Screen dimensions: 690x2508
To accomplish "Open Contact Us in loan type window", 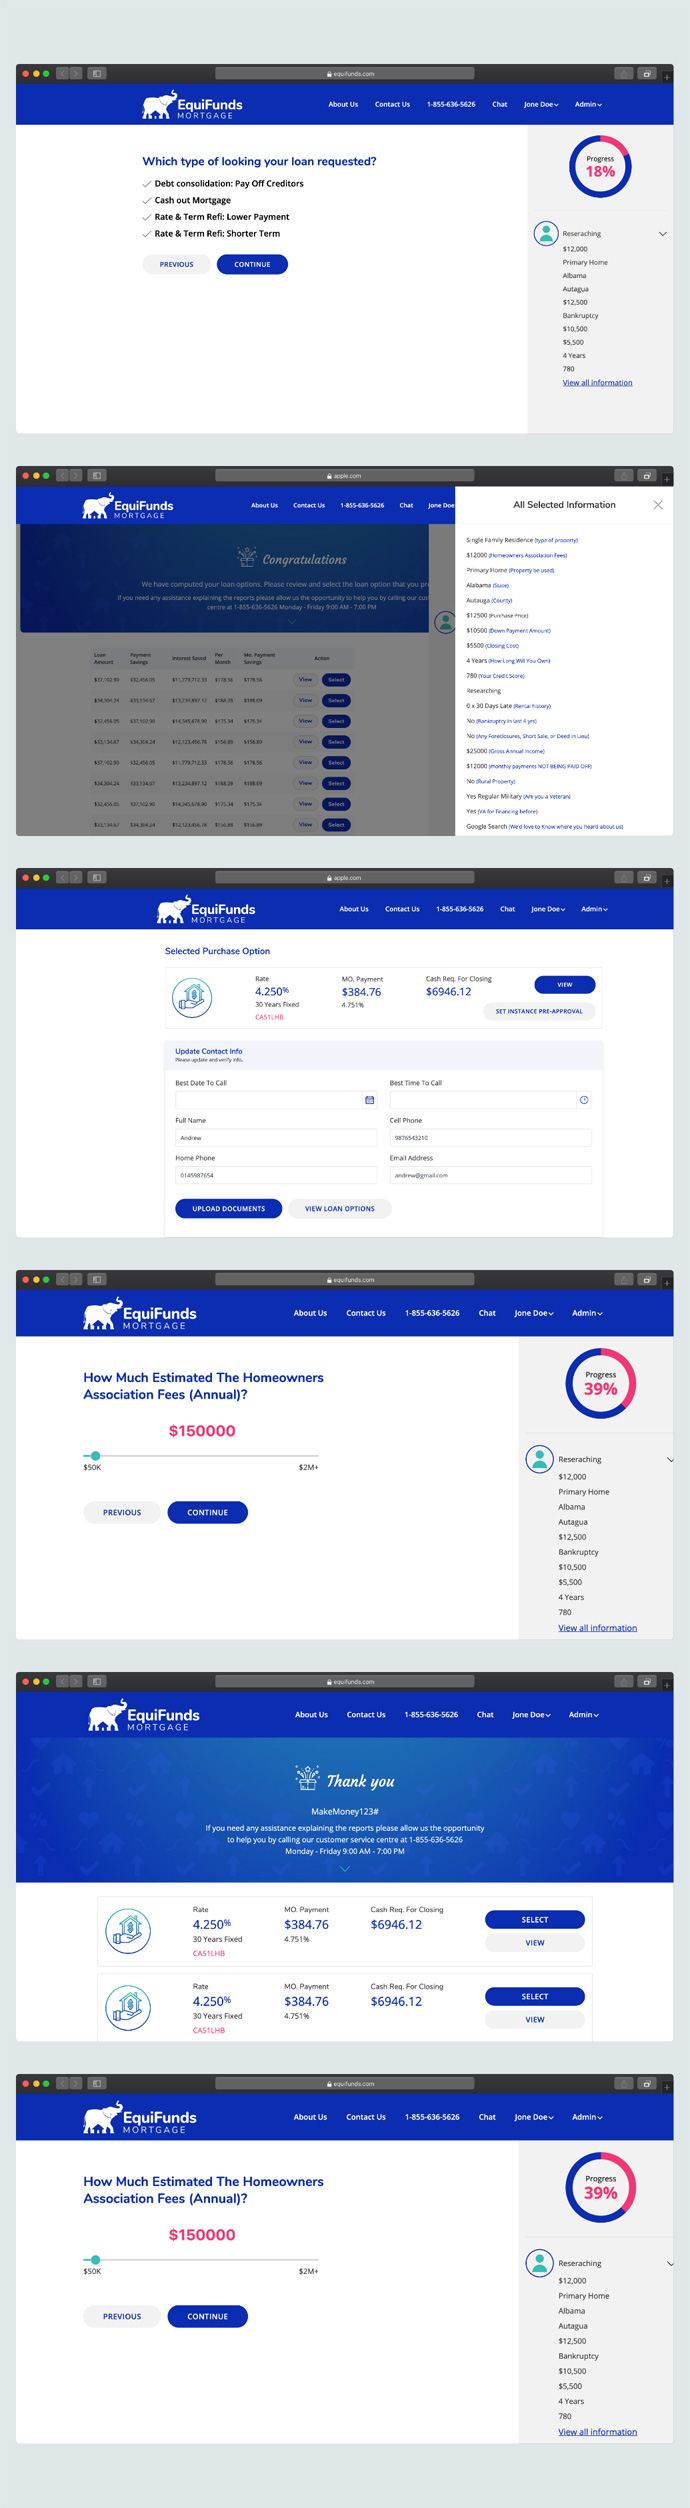I will pyautogui.click(x=392, y=104).
